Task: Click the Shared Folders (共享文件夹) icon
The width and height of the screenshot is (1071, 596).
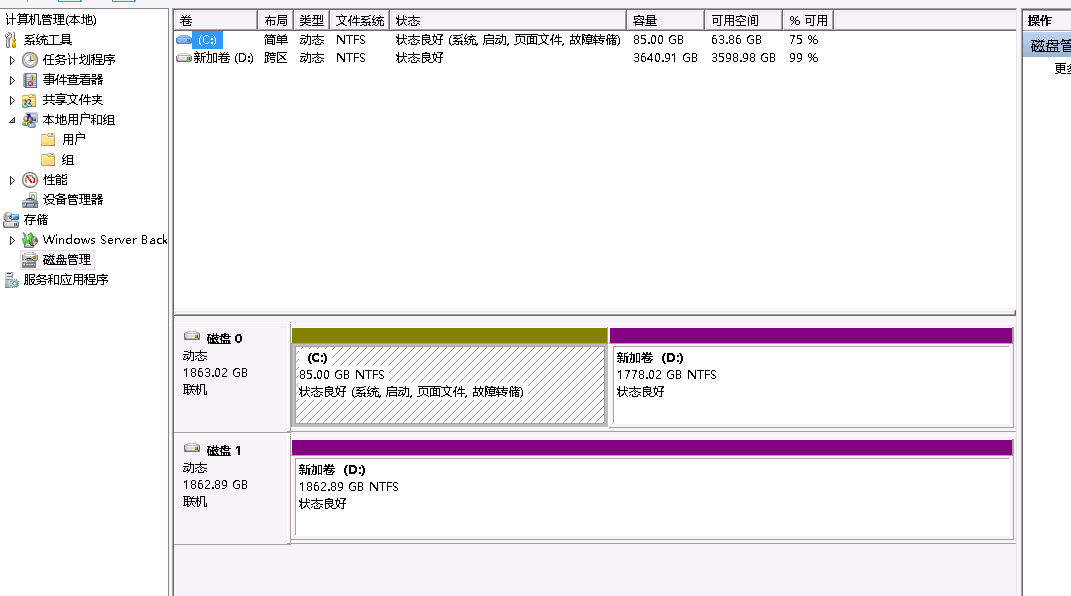Action: click(29, 100)
